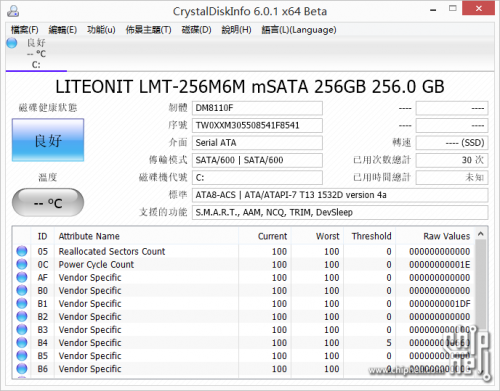The width and height of the screenshot is (500, 391).
Task: Open the 語言(L)(Language) menu
Action: pos(299,30)
